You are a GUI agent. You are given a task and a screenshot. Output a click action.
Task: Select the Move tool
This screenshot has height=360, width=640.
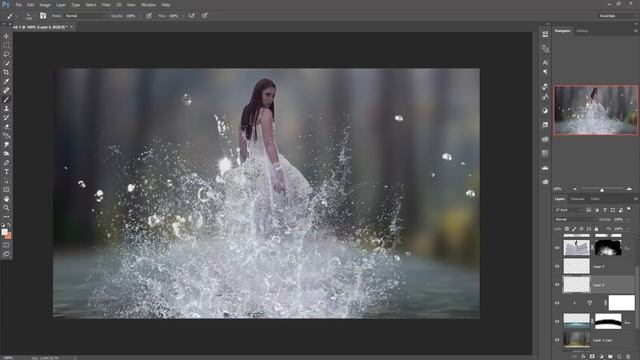tap(6, 36)
